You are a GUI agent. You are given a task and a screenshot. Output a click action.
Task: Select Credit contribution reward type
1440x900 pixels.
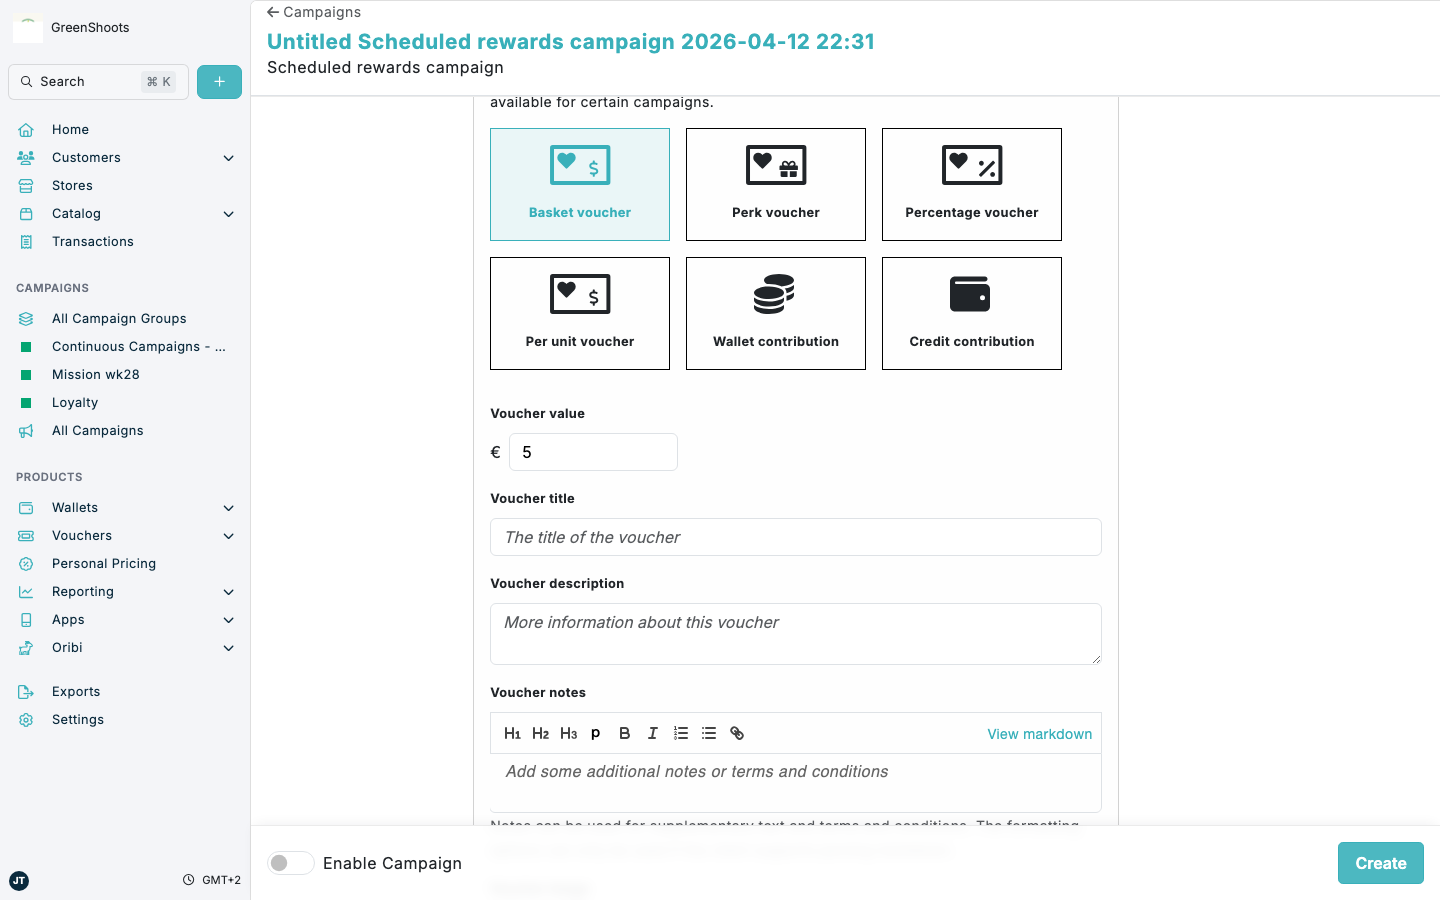click(972, 313)
